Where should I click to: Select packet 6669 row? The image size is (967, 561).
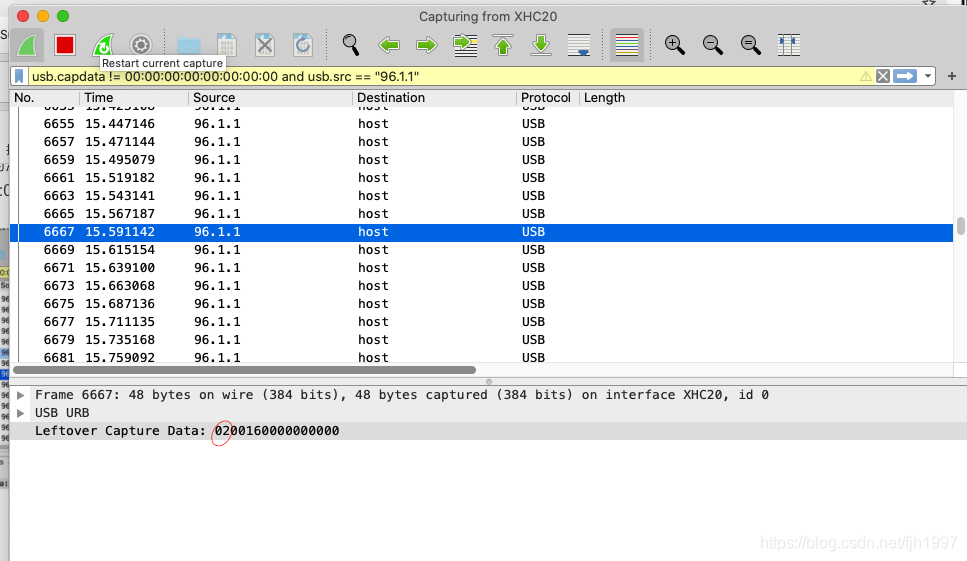481,250
